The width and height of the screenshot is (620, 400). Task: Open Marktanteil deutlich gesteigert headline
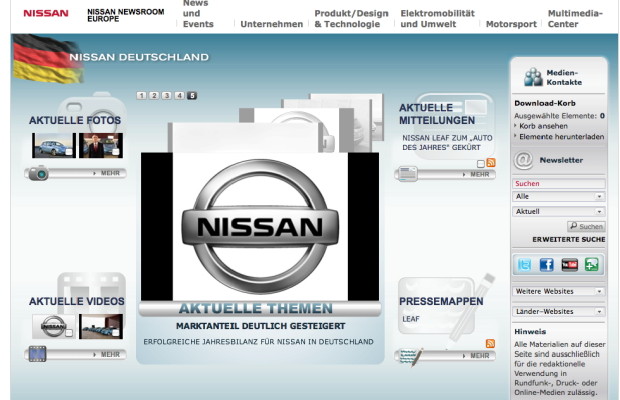[261, 326]
